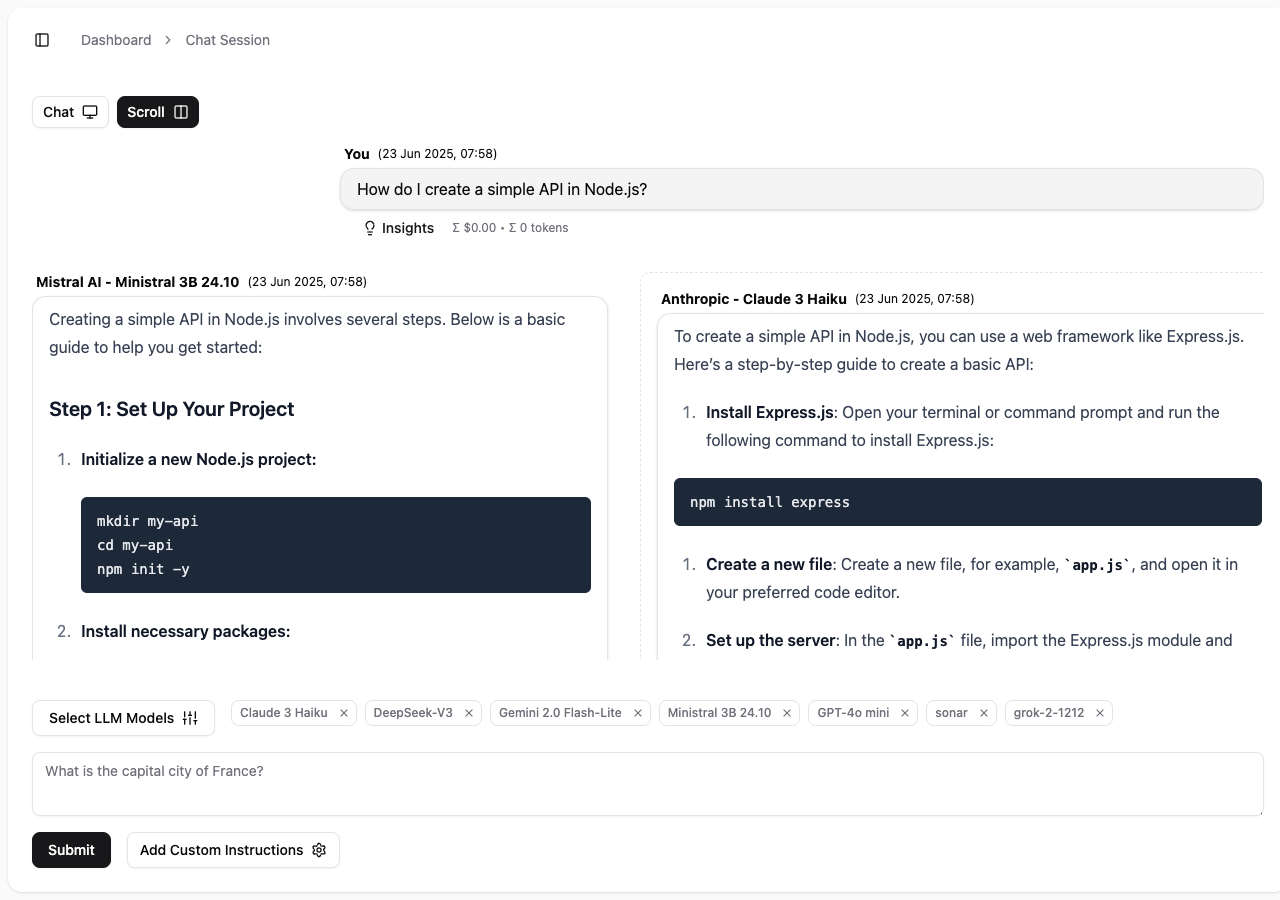
Task: Click 'Initialize a new Node.js project:' item
Action: click(198, 459)
